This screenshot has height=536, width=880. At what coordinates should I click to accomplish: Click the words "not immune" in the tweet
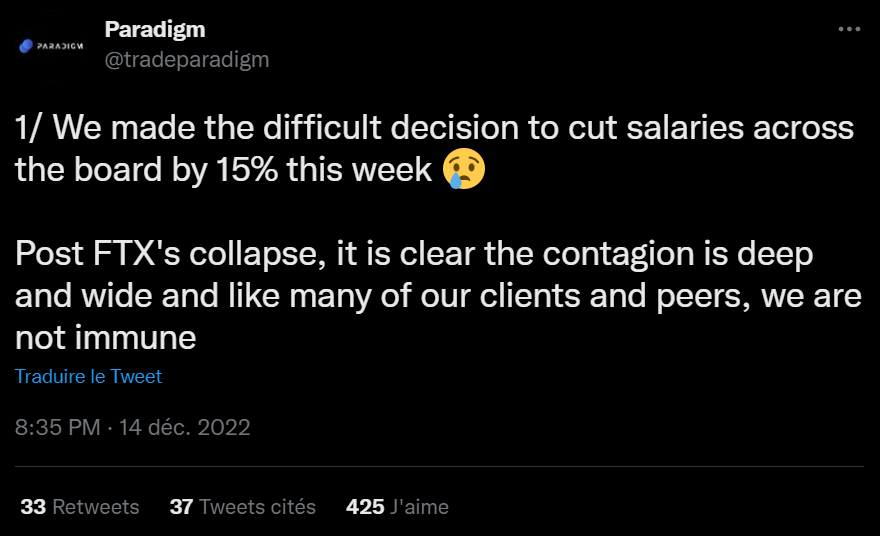coord(105,338)
